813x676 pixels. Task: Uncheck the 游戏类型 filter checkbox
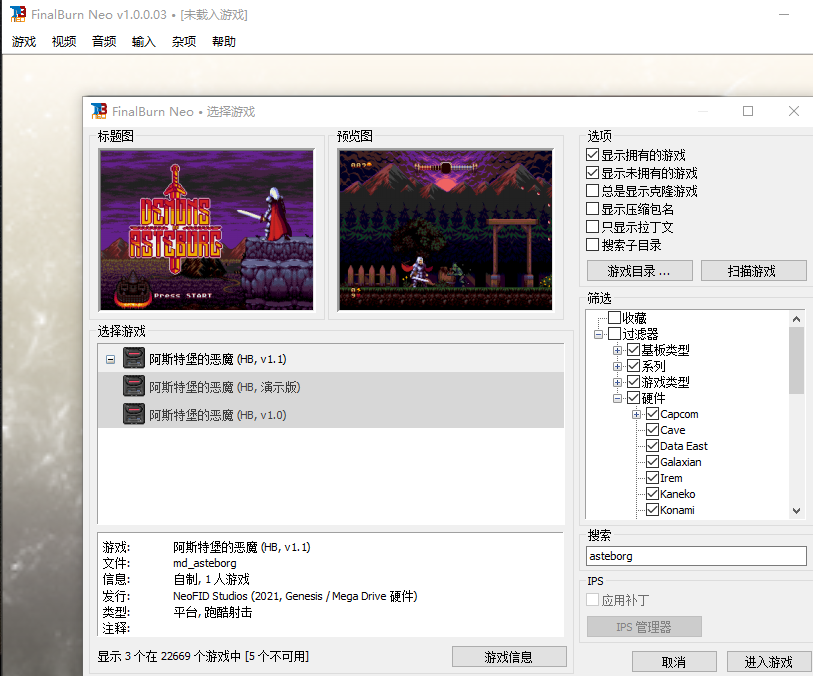point(634,382)
